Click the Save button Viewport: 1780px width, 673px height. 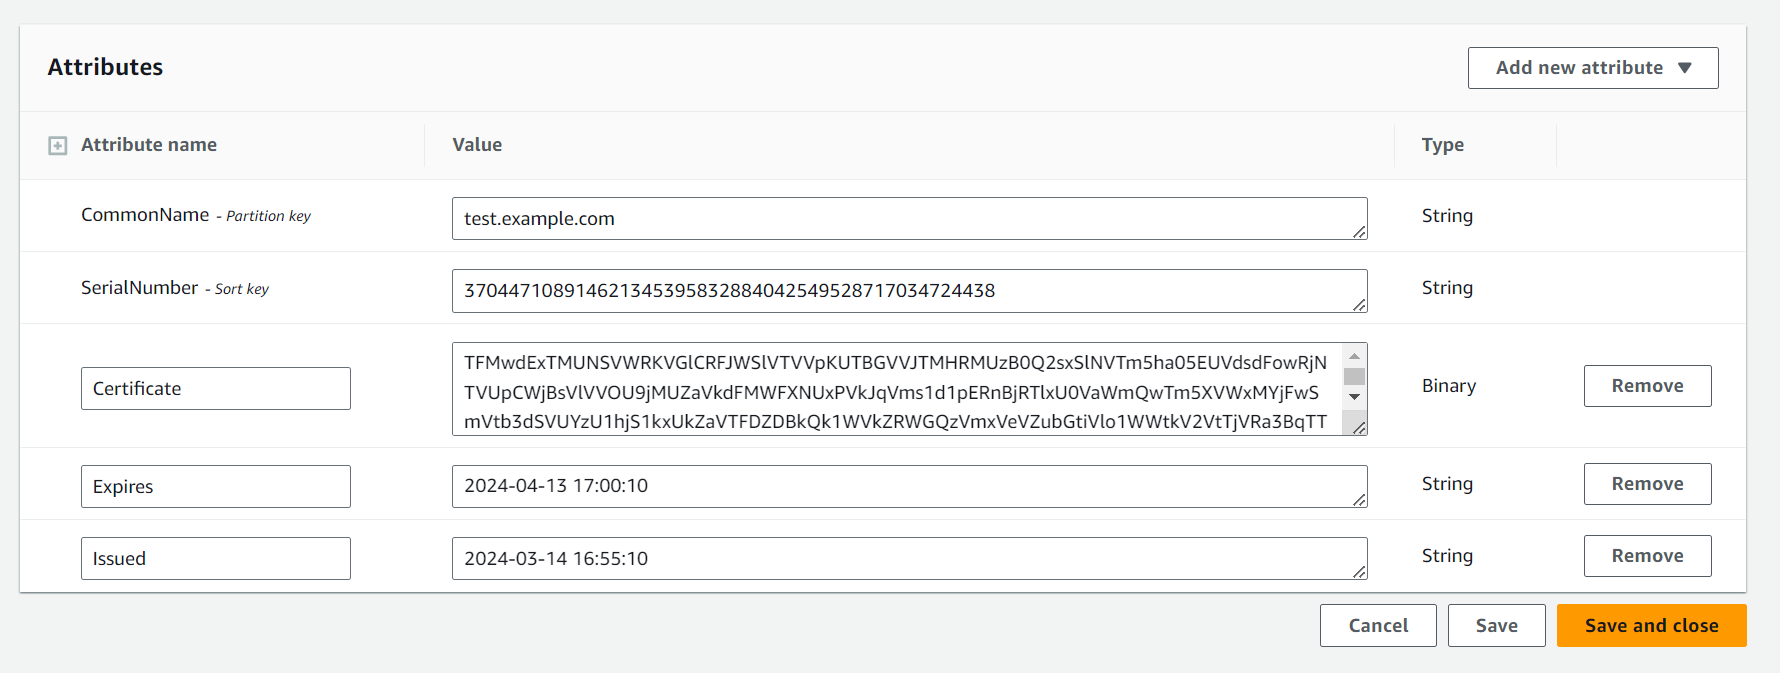1496,625
